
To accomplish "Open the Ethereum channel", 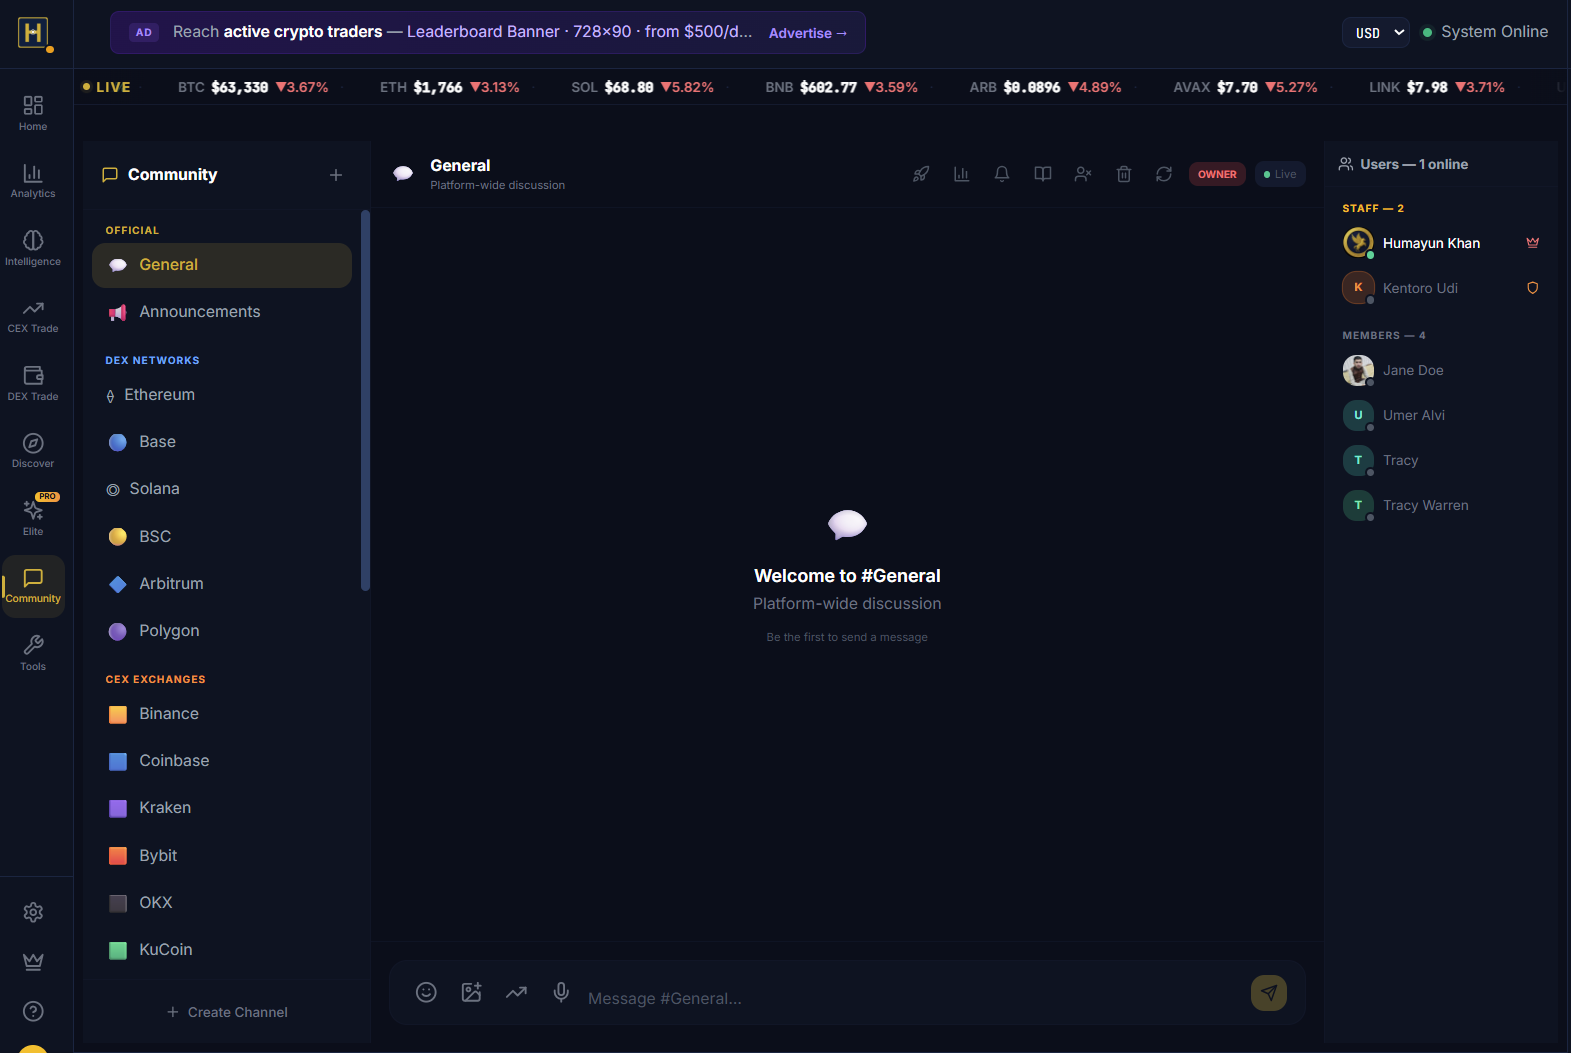I will pos(222,395).
